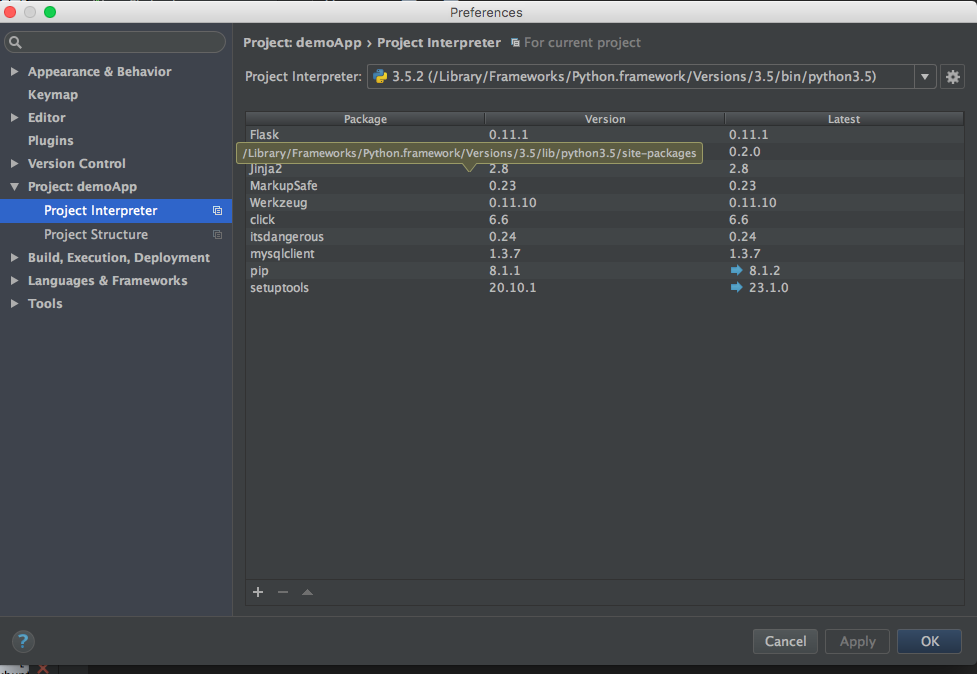Collapse Project: demoApp section
The image size is (977, 674).
(14, 187)
